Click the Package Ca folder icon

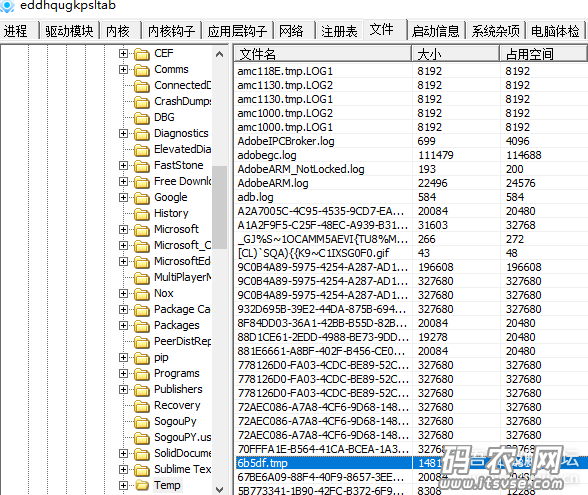pos(142,310)
